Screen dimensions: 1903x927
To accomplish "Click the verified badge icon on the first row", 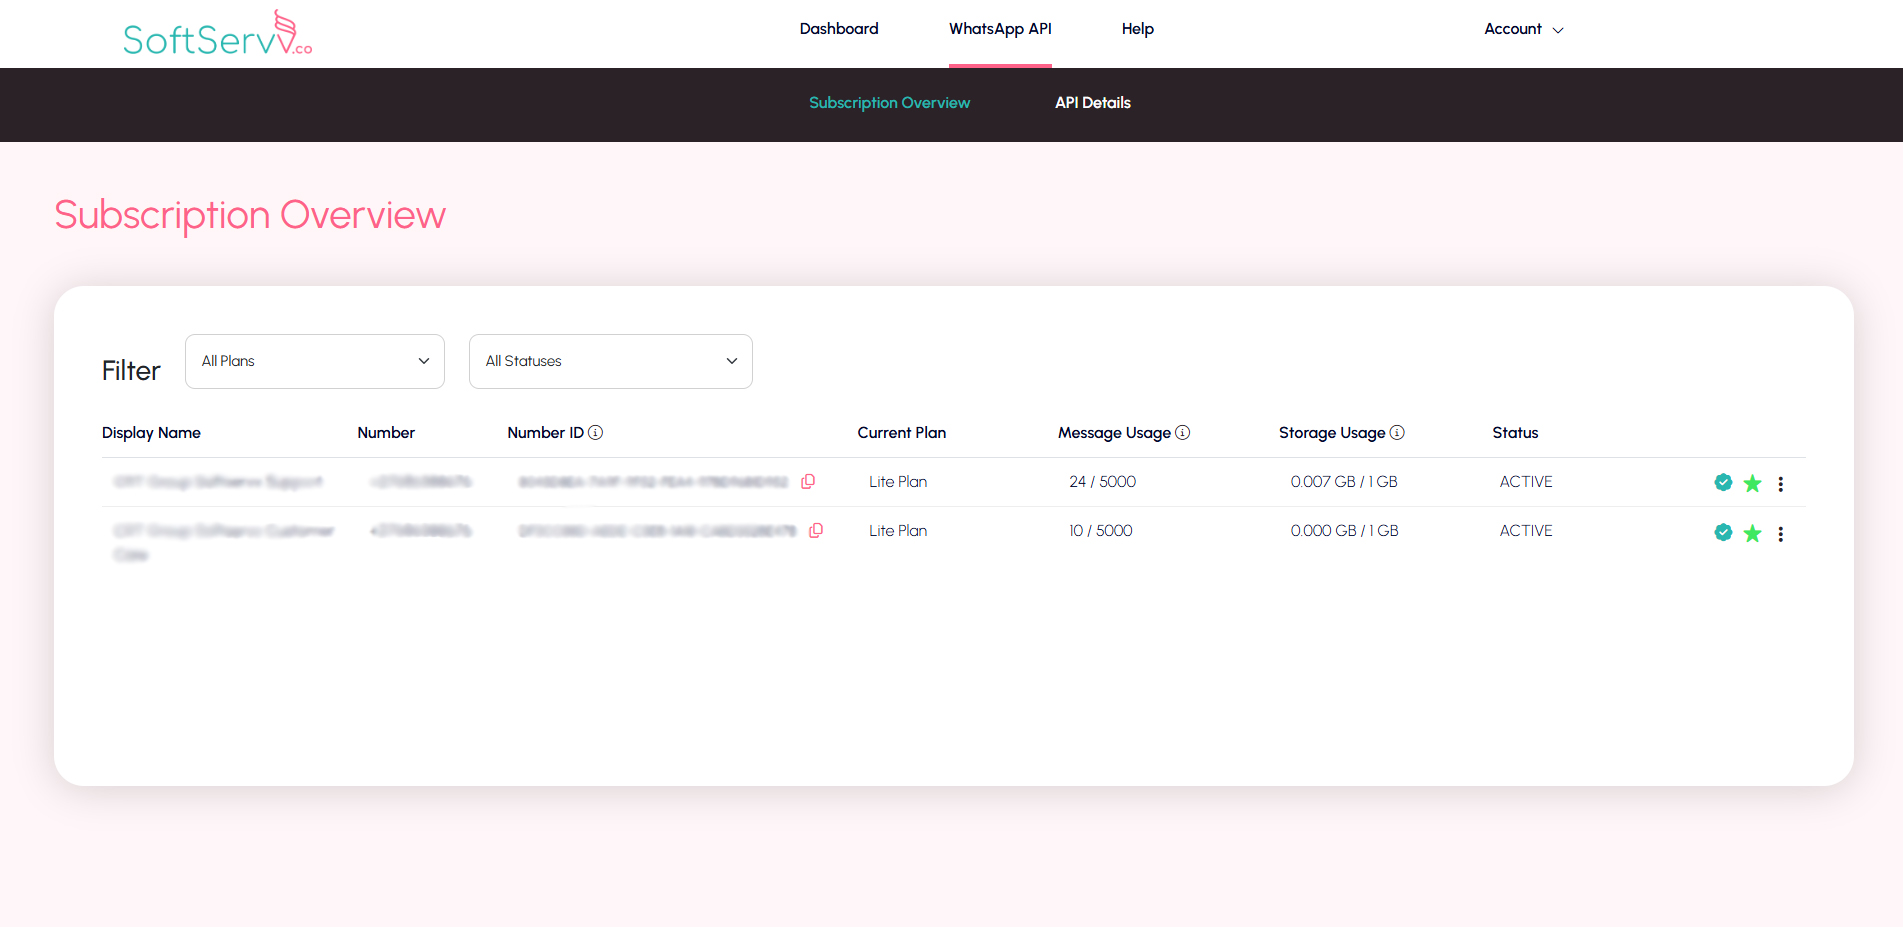I will tap(1723, 482).
